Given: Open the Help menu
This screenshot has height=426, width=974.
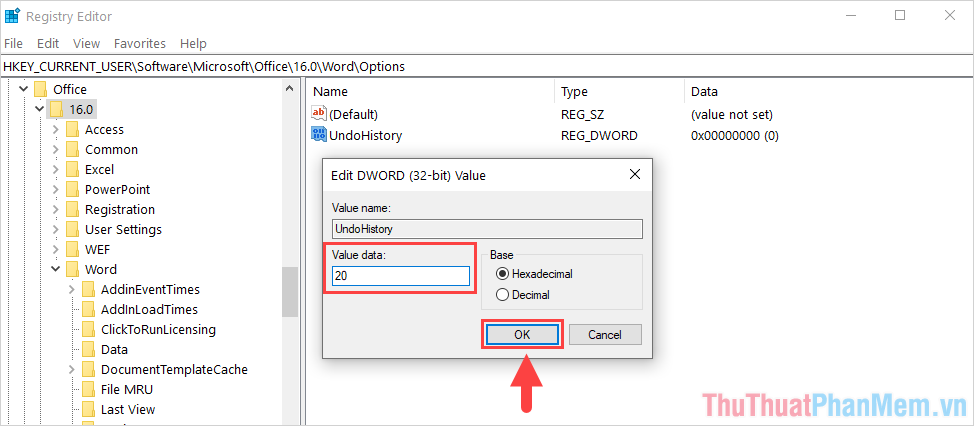Looking at the screenshot, I should point(193,43).
